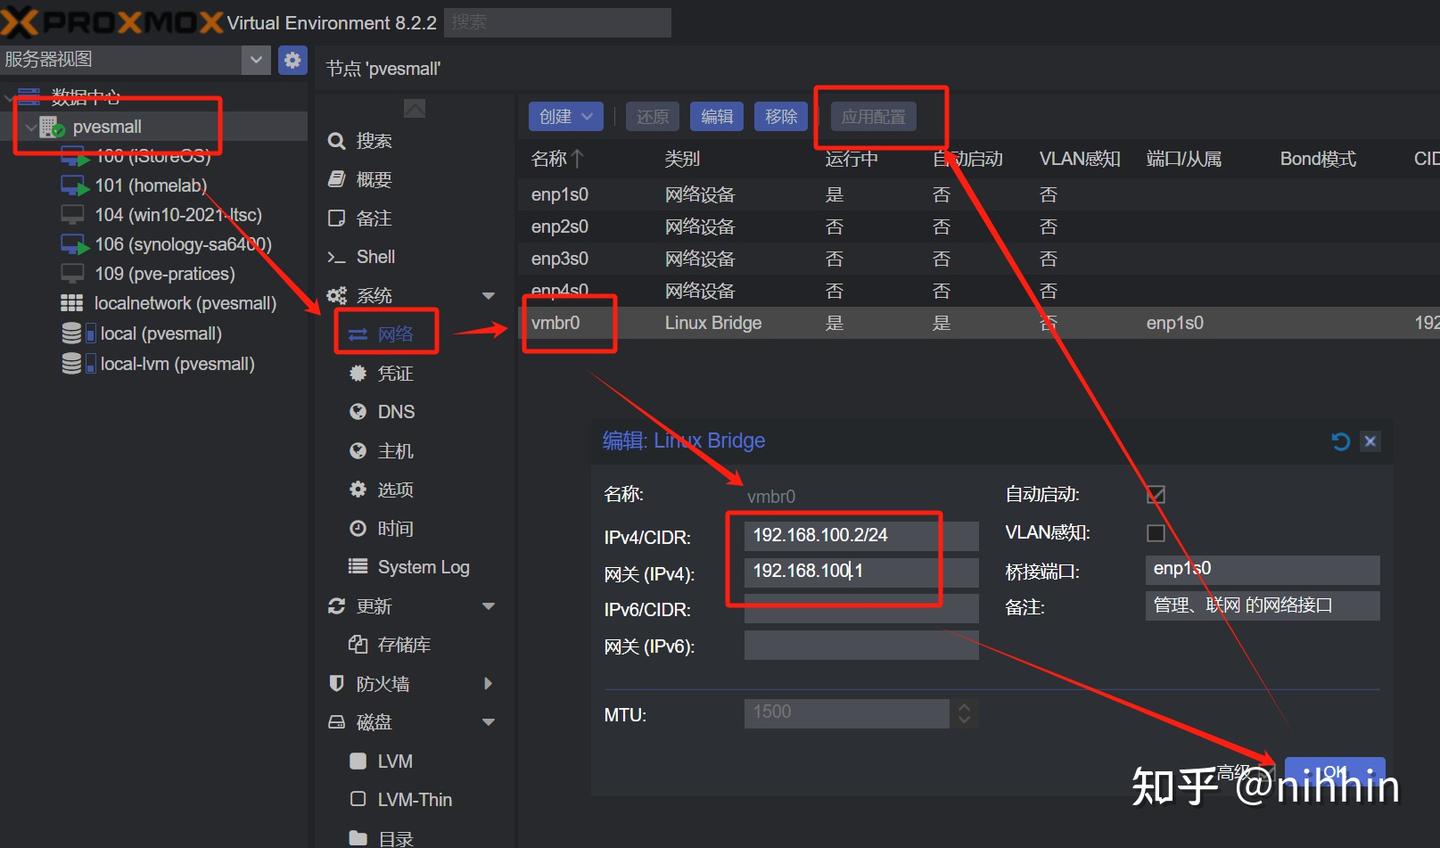
Task: Toggle the VLAN感知 checkbox in dialog
Action: coord(1156,533)
